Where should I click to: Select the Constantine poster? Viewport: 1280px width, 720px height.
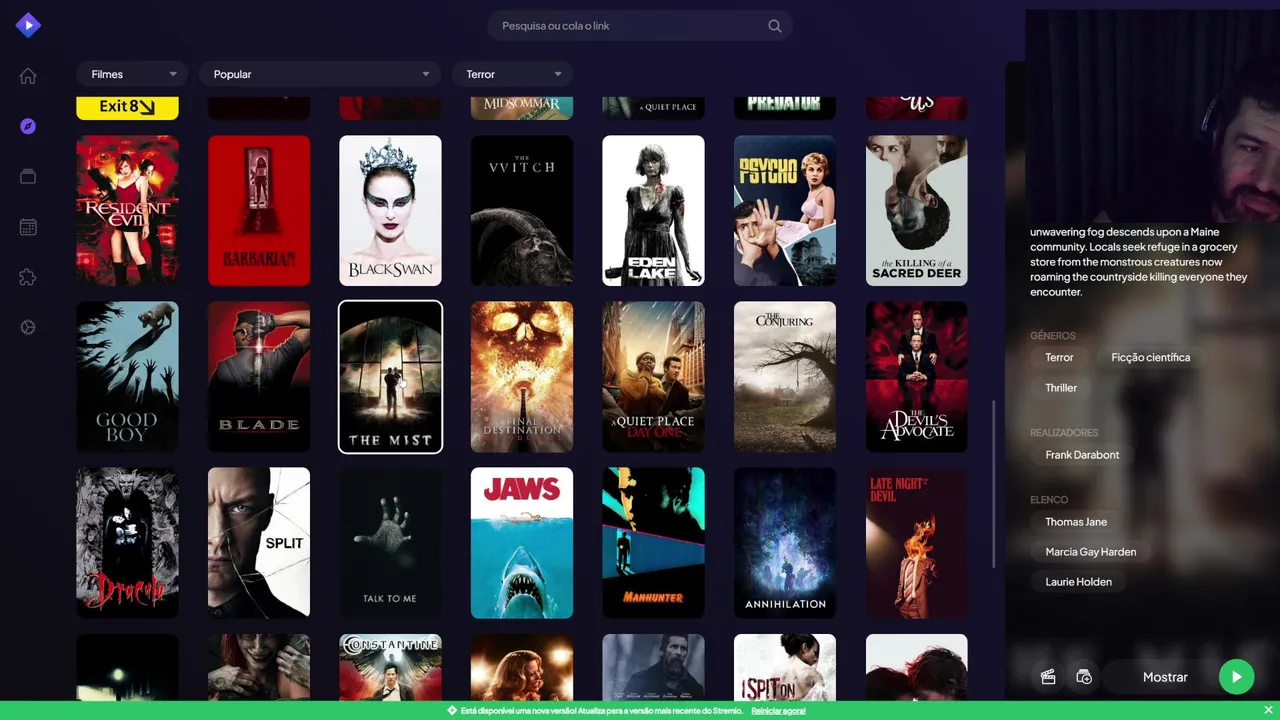pyautogui.click(x=390, y=668)
